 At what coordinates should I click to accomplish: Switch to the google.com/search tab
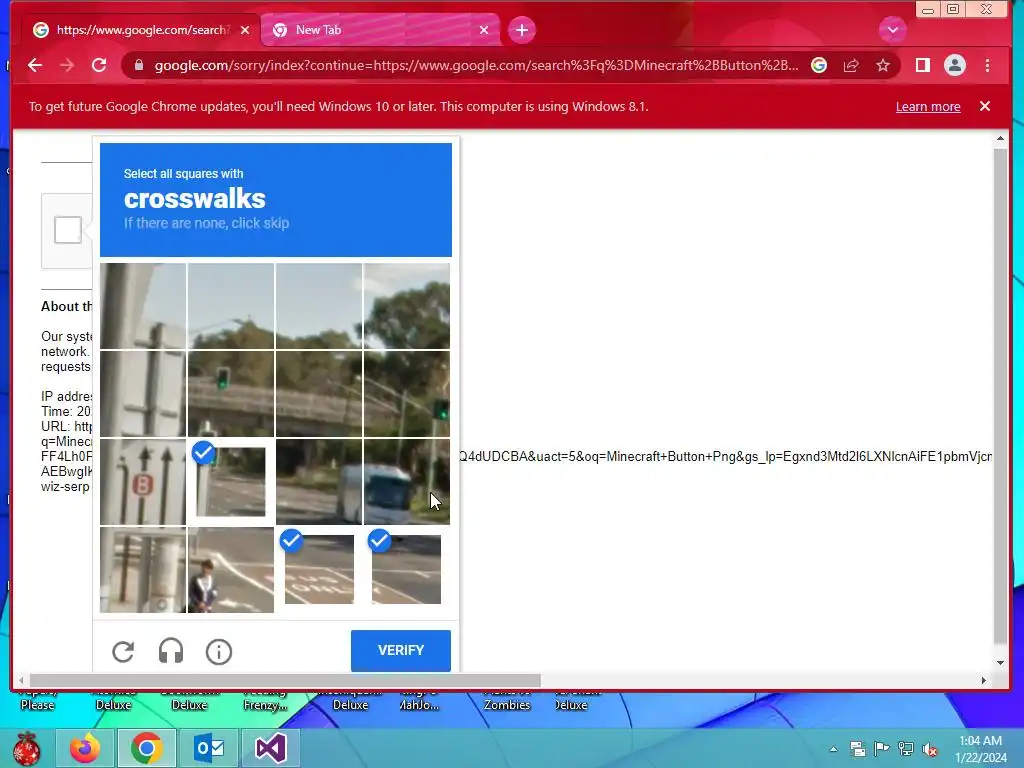pyautogui.click(x=142, y=30)
